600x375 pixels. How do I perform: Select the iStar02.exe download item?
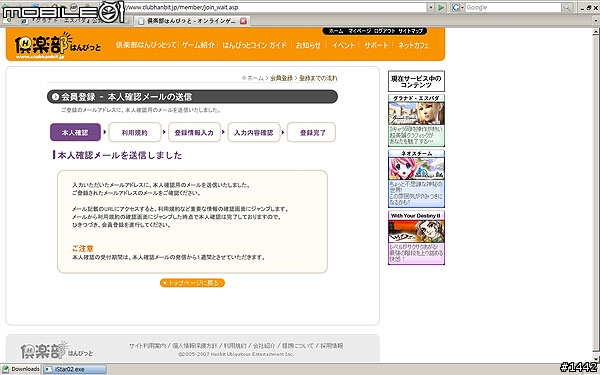[x=74, y=369]
